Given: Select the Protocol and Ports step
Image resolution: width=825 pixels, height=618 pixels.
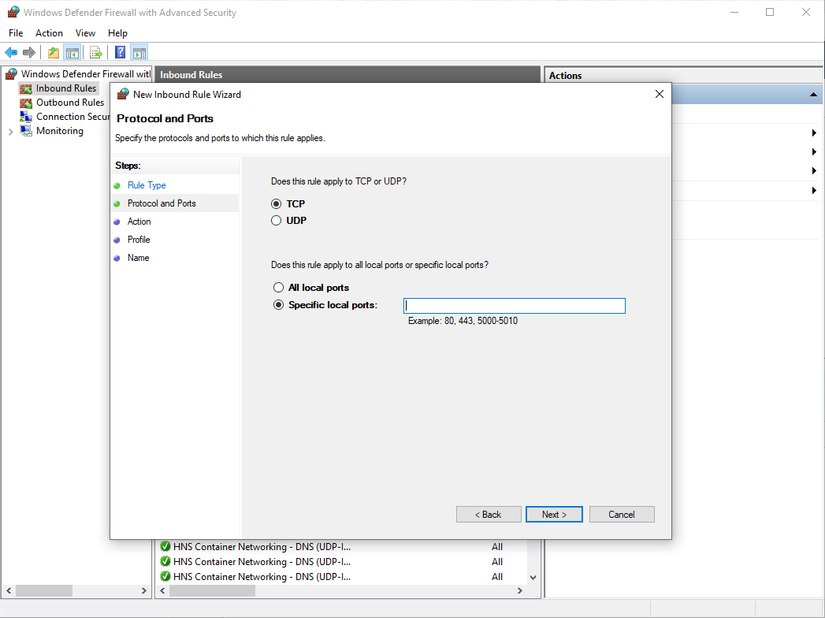Looking at the screenshot, I should coord(162,203).
